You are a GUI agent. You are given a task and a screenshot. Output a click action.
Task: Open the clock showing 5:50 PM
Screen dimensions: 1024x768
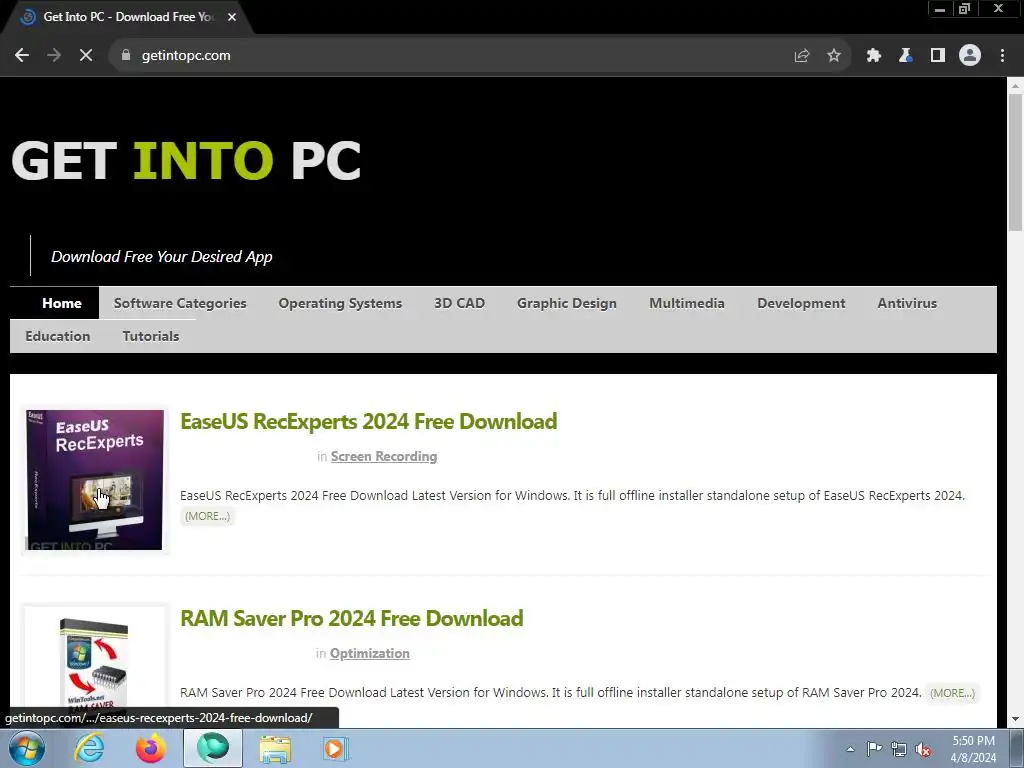(x=973, y=749)
